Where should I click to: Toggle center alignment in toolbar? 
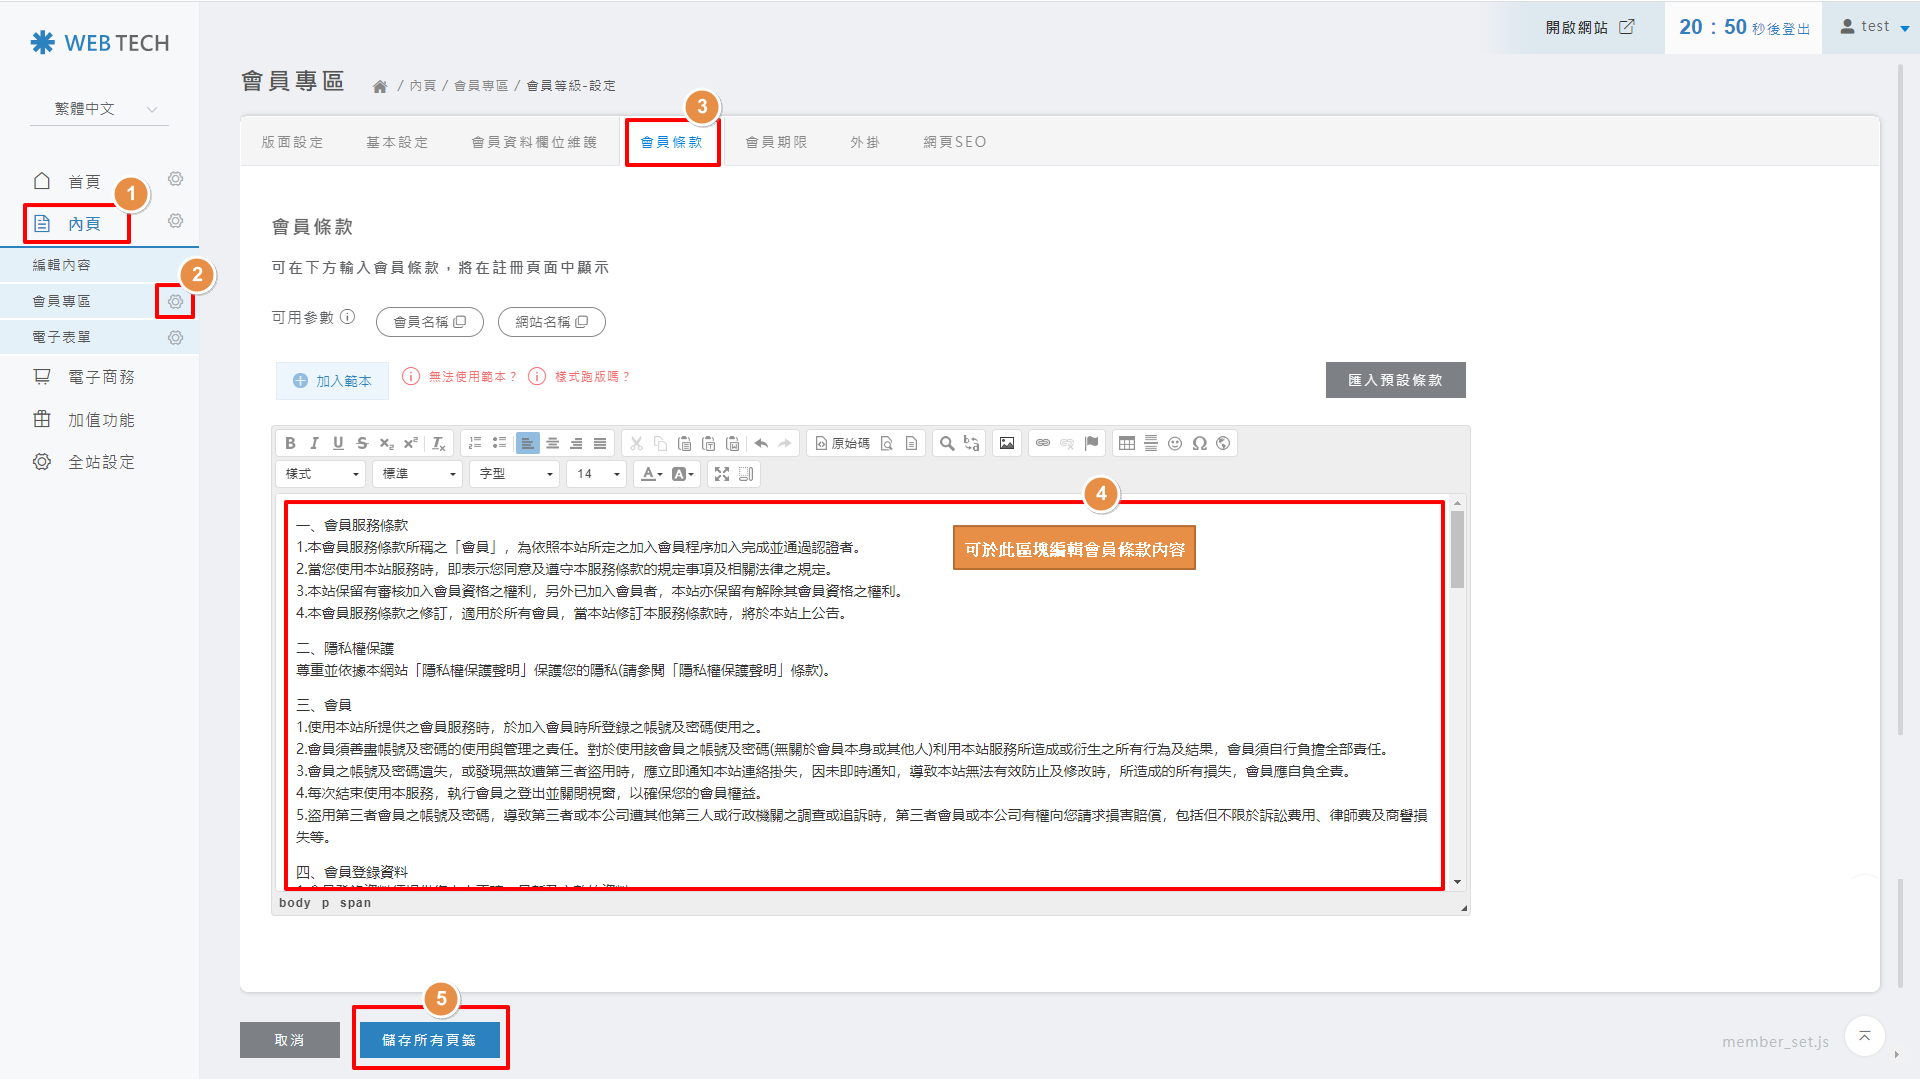(x=552, y=444)
